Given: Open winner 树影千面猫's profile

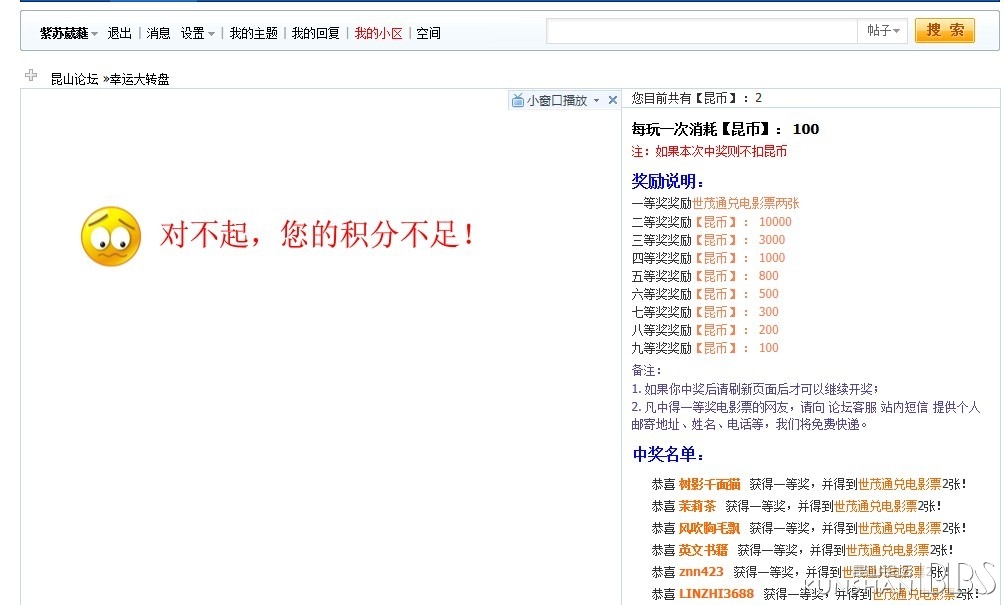Looking at the screenshot, I should click(709, 484).
